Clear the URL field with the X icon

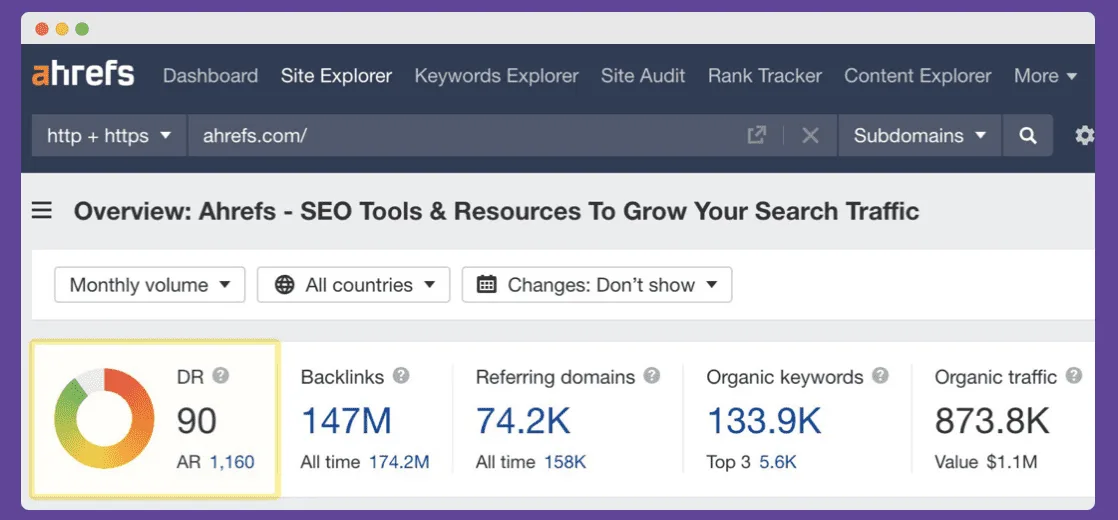pos(810,136)
